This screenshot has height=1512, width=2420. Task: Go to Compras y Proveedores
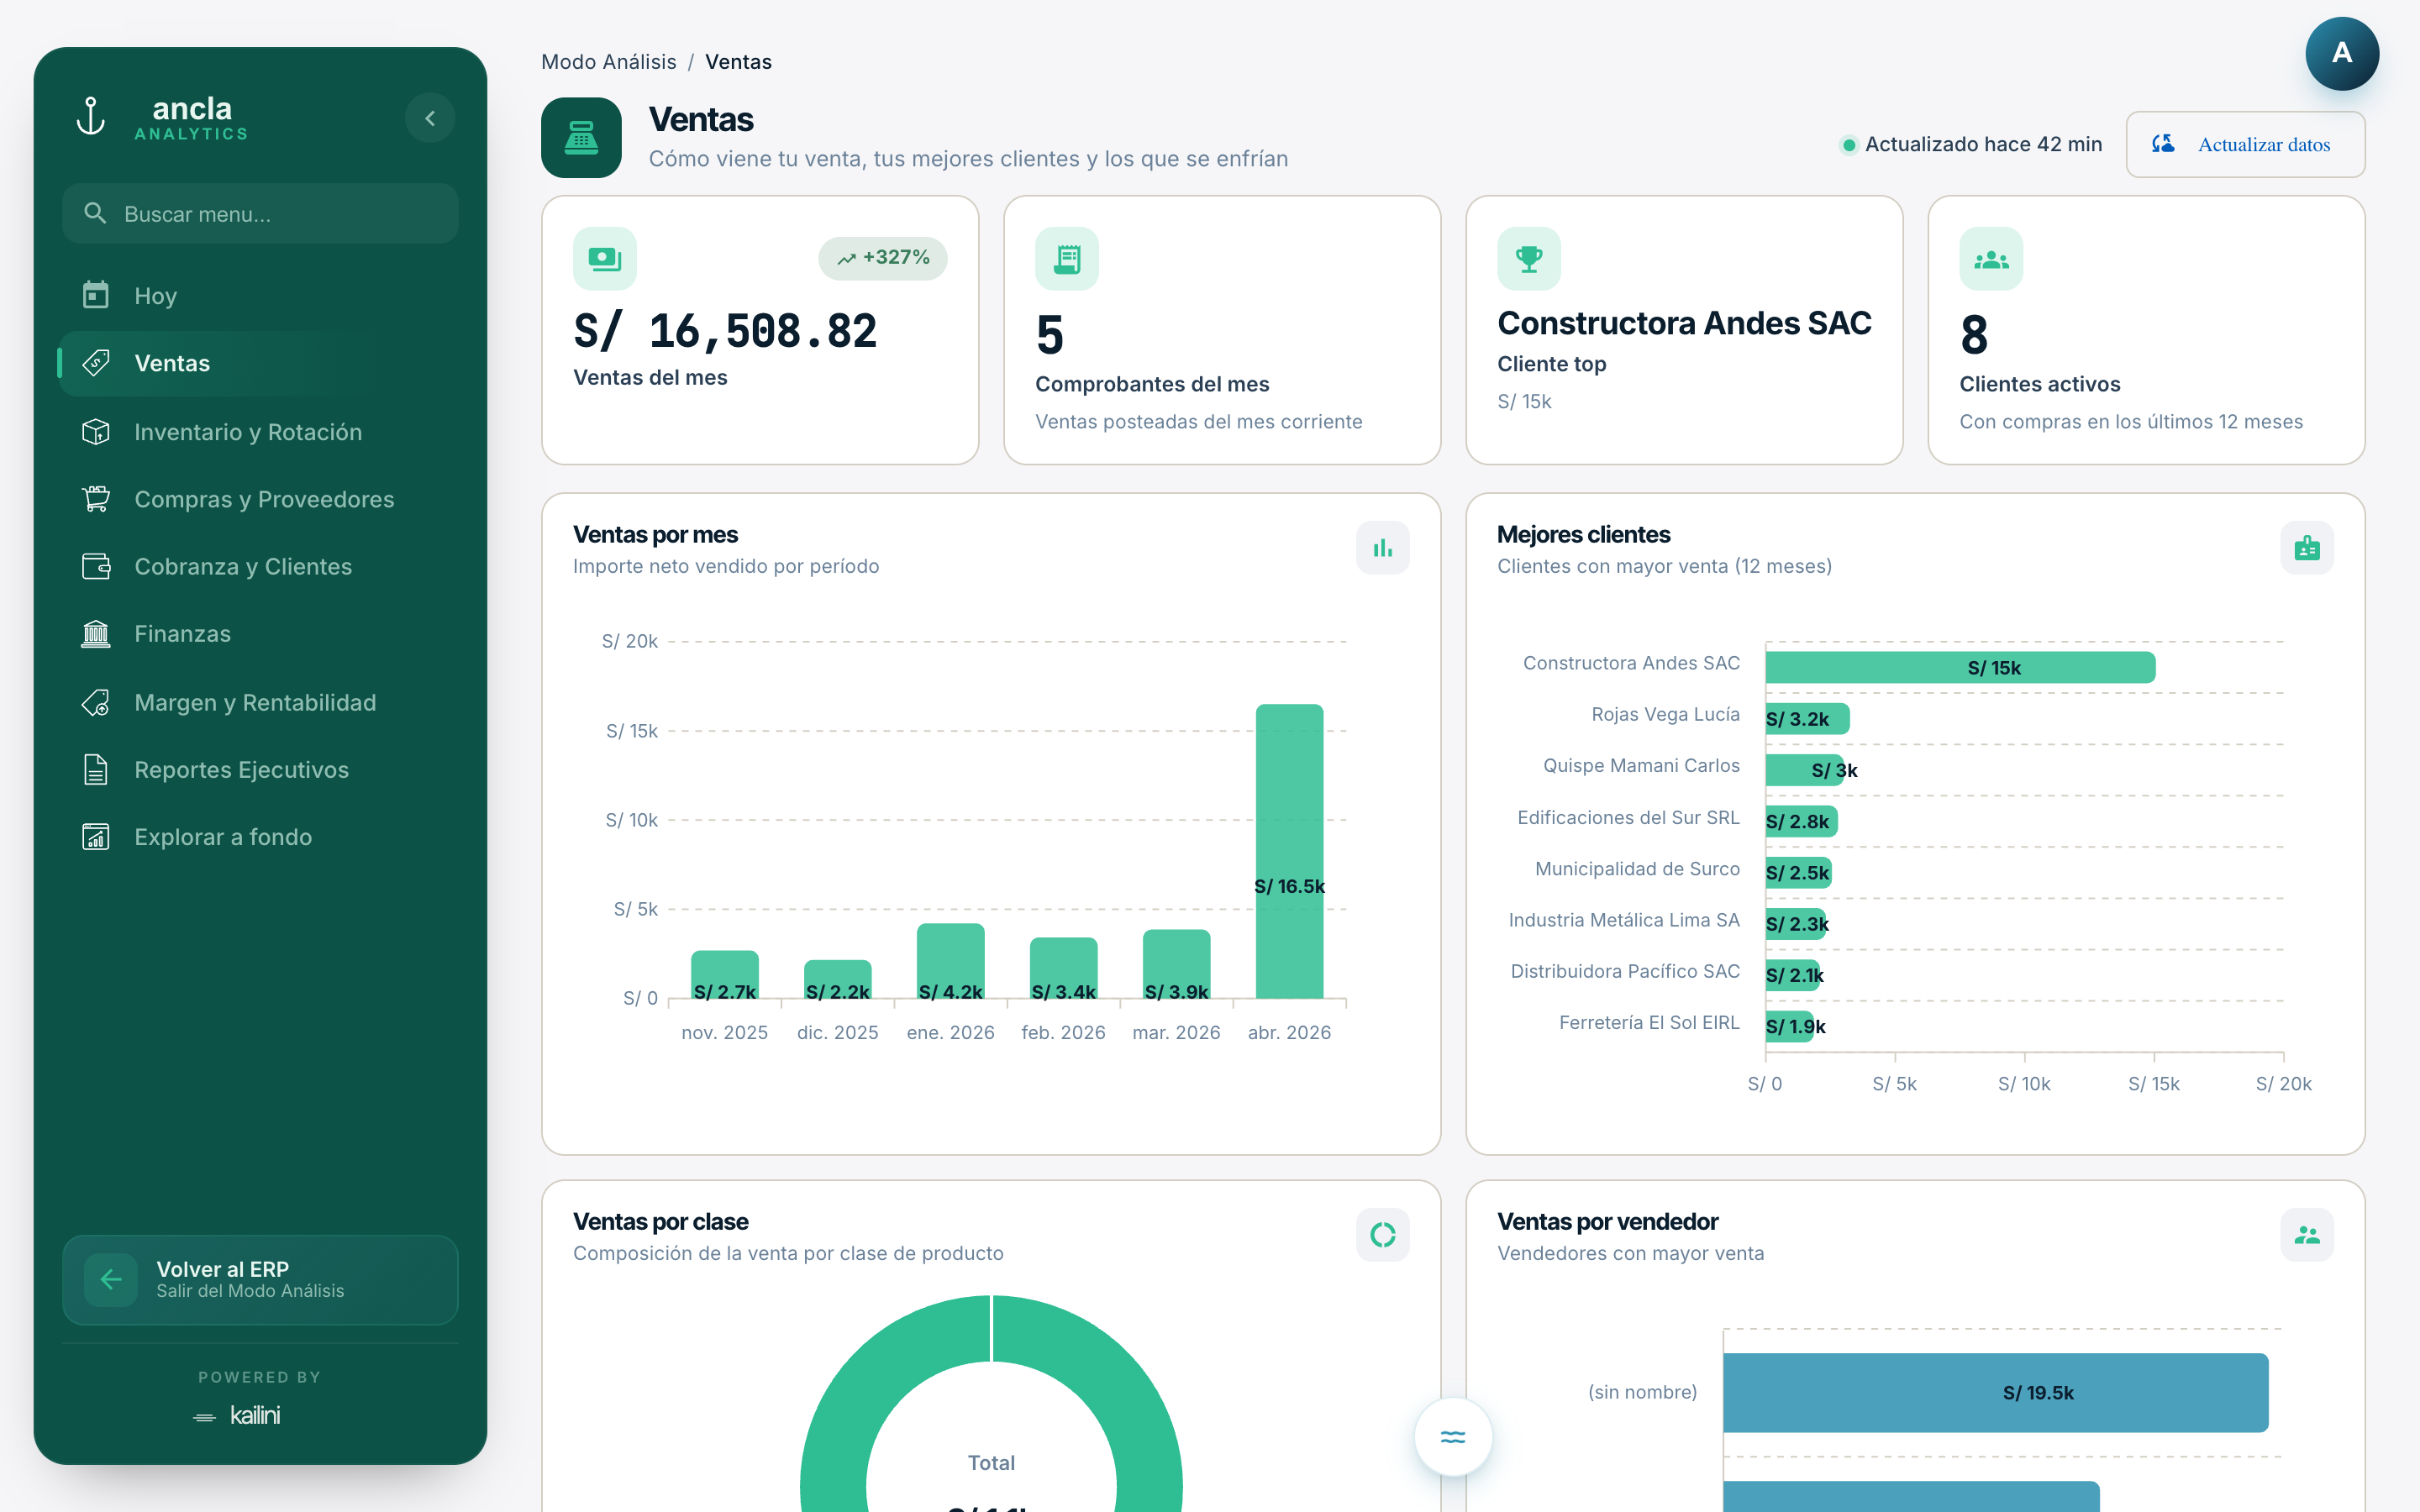point(260,498)
